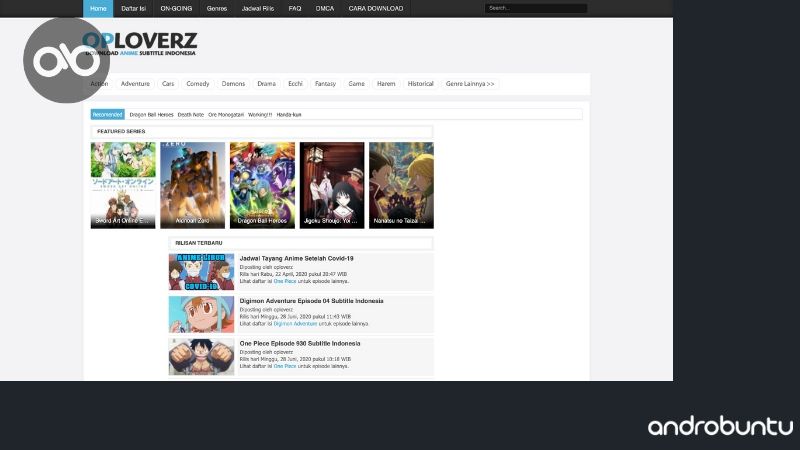Select the Adventure genre button

pos(135,84)
